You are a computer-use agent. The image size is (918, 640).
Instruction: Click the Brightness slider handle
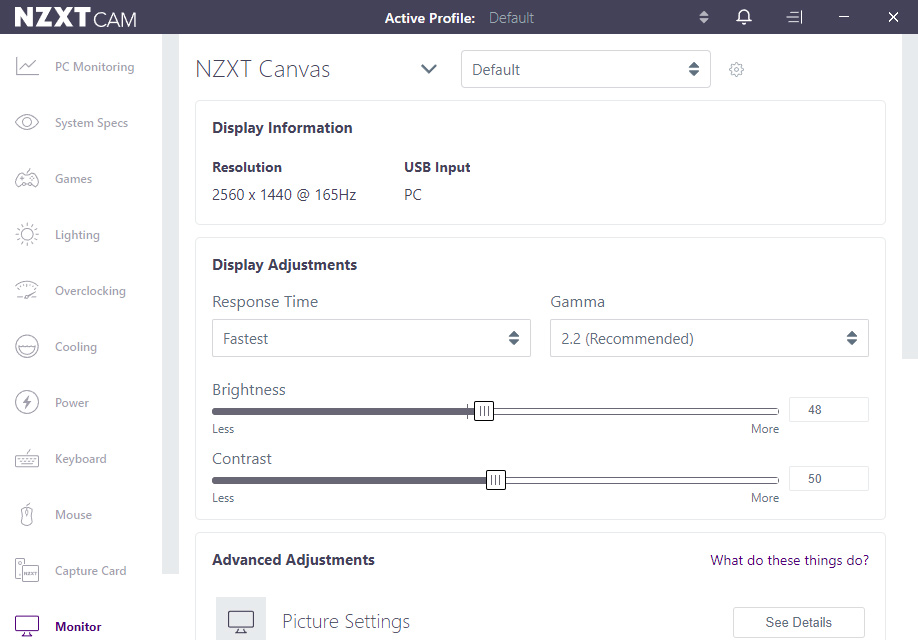click(484, 411)
